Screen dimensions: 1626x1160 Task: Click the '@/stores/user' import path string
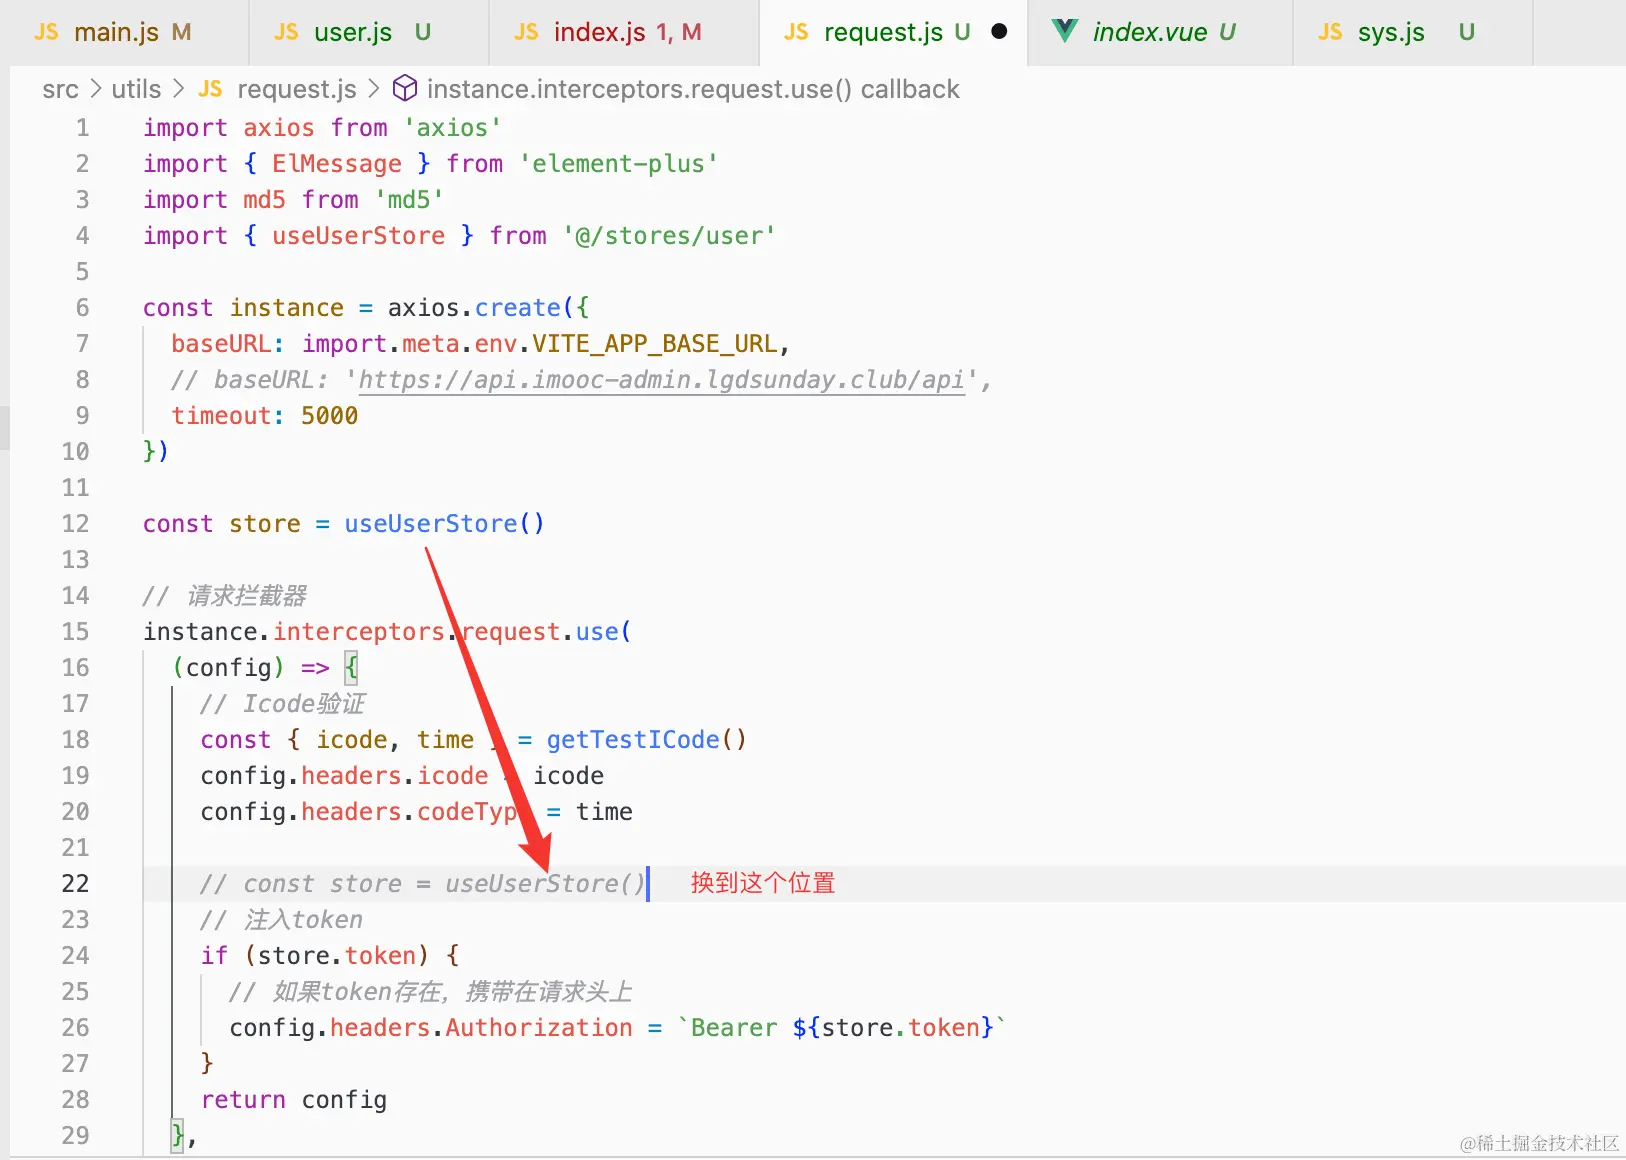coord(669,236)
